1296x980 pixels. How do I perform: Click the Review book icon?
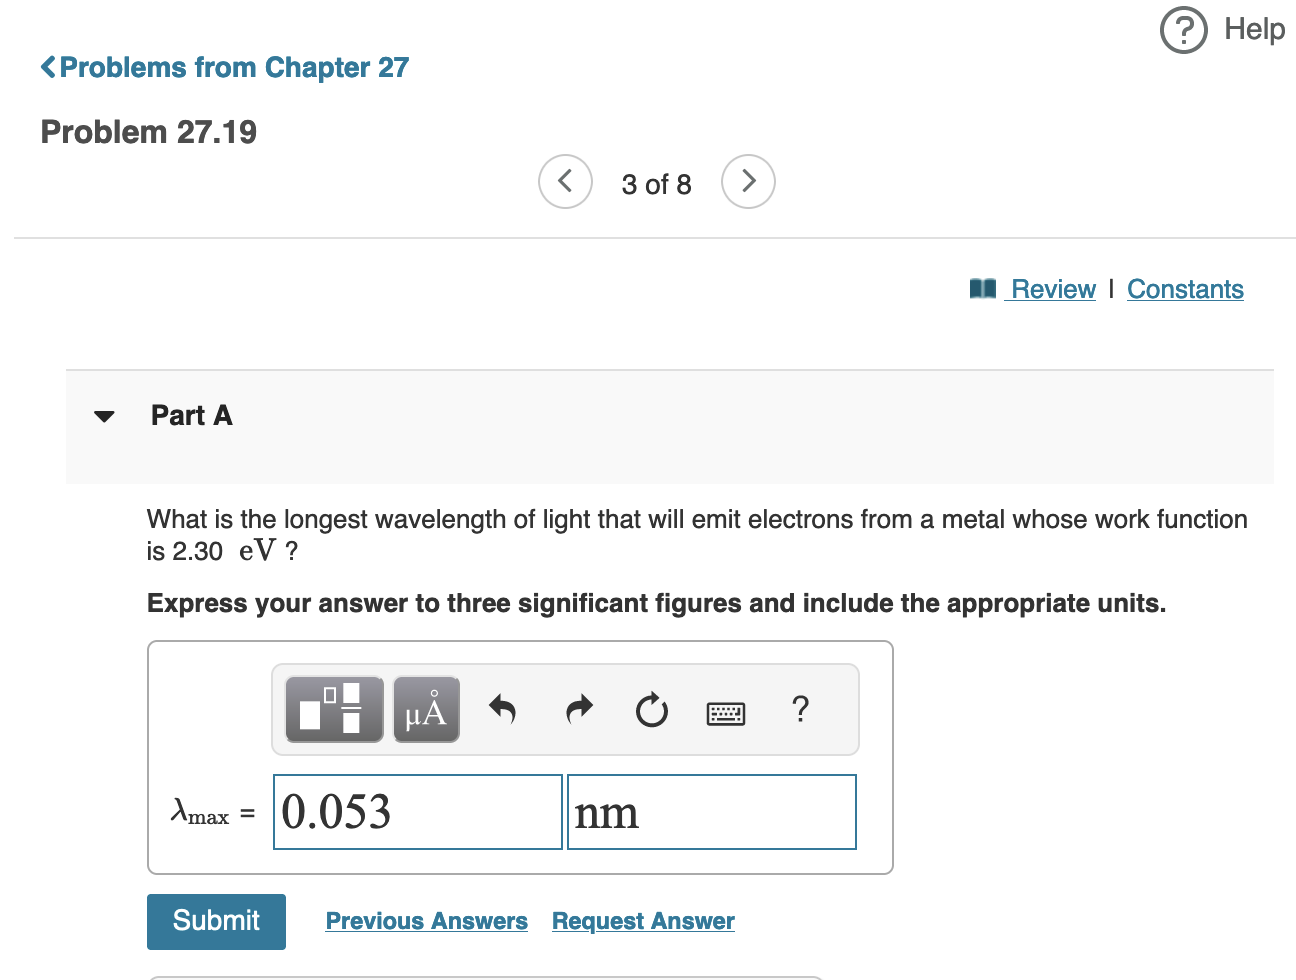click(983, 288)
